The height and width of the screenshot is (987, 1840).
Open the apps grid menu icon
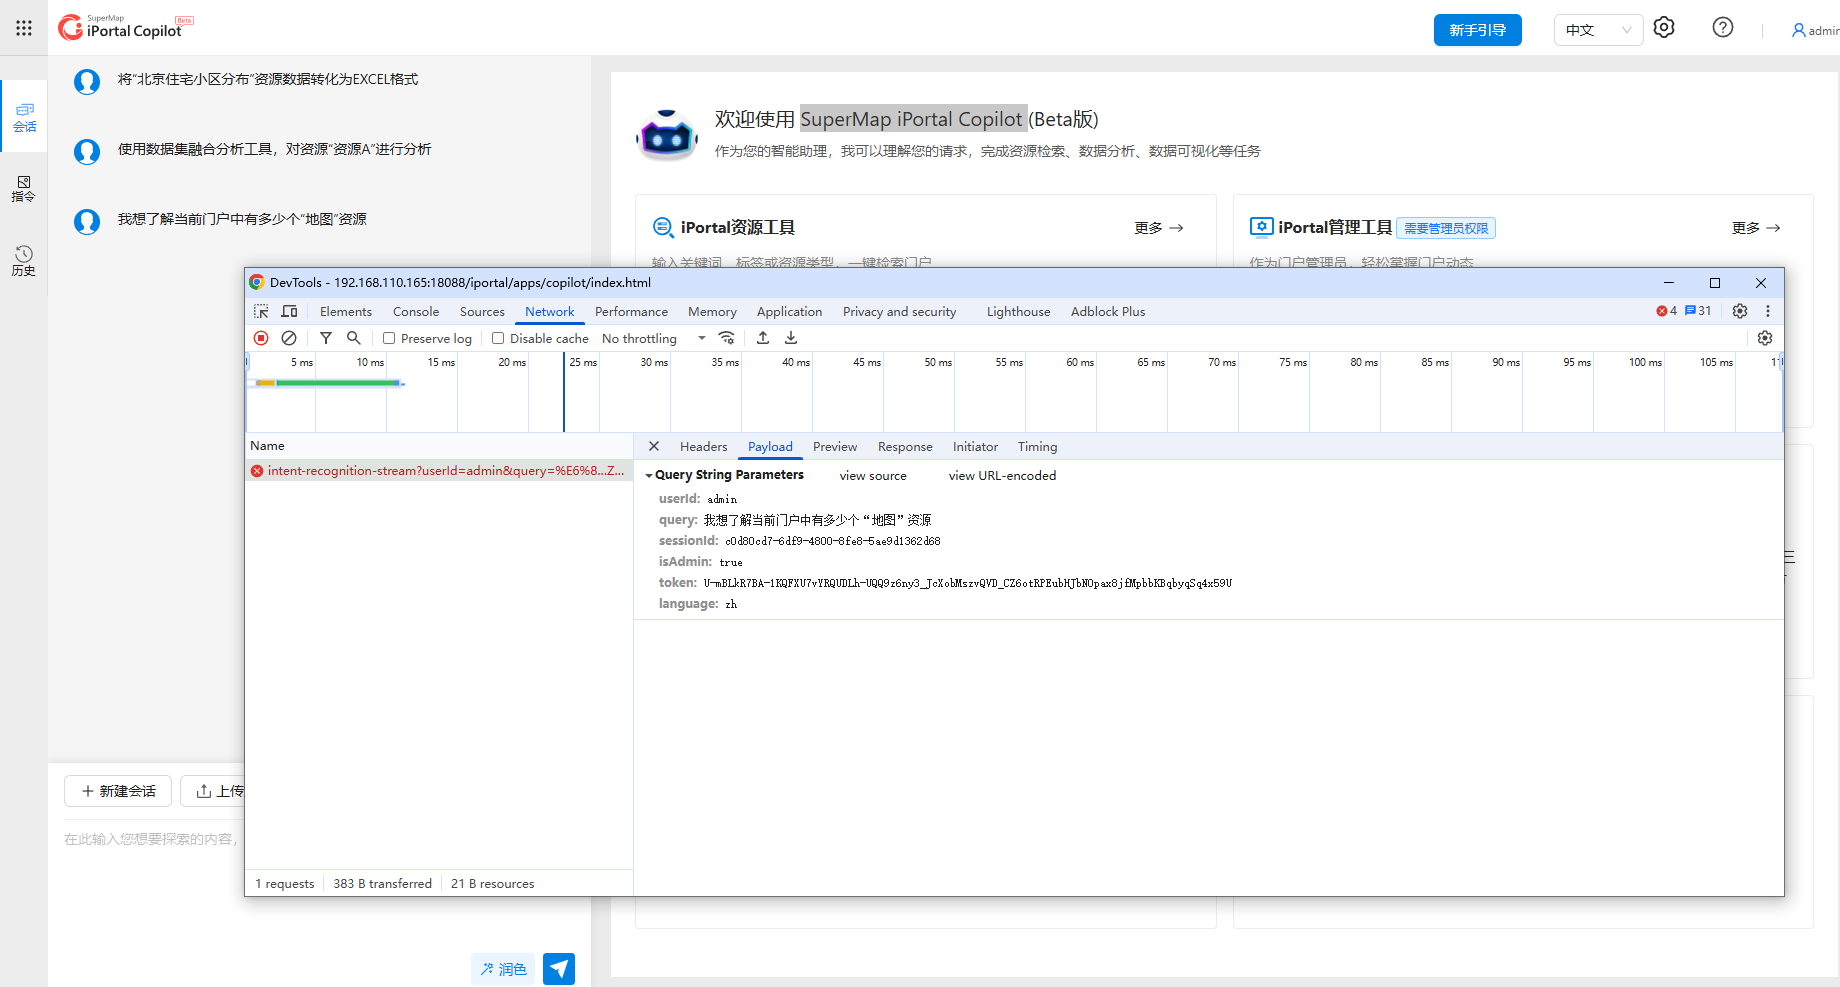coord(24,28)
